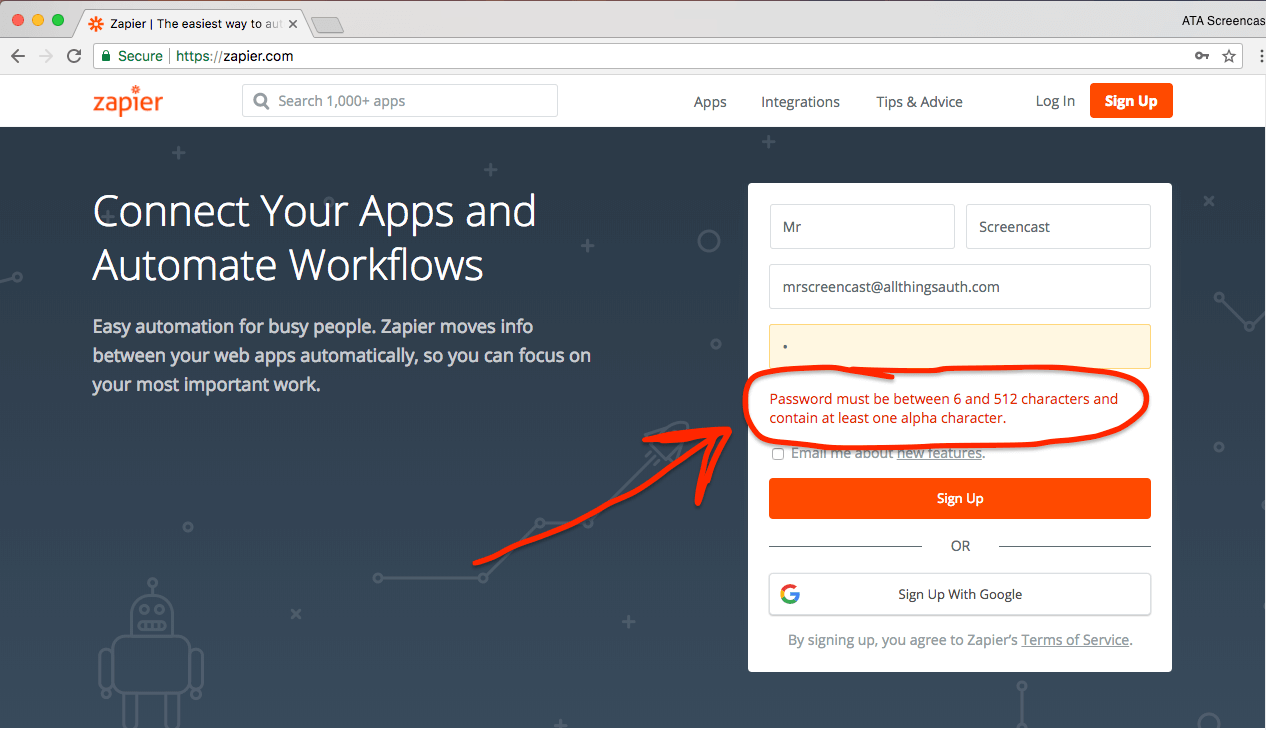Close the Zapier browser tab
The width and height of the screenshot is (1266, 730).
point(293,23)
